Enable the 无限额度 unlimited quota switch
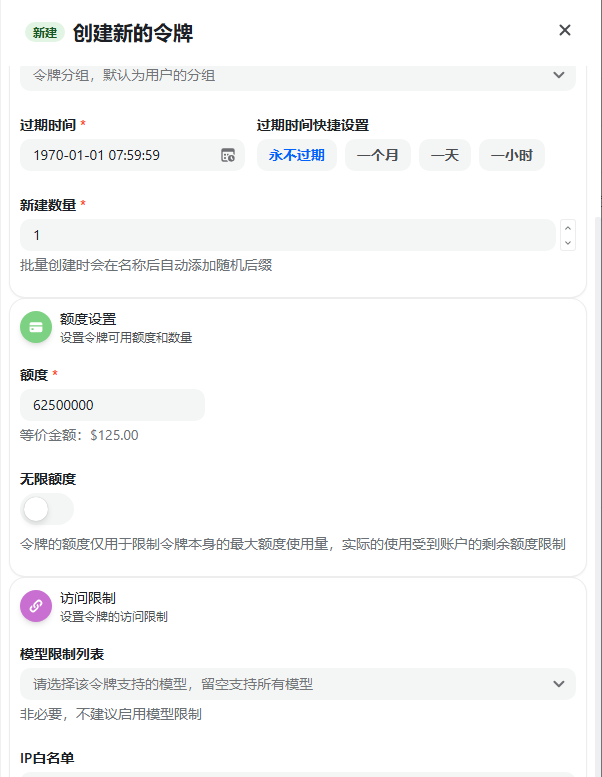 coord(47,509)
